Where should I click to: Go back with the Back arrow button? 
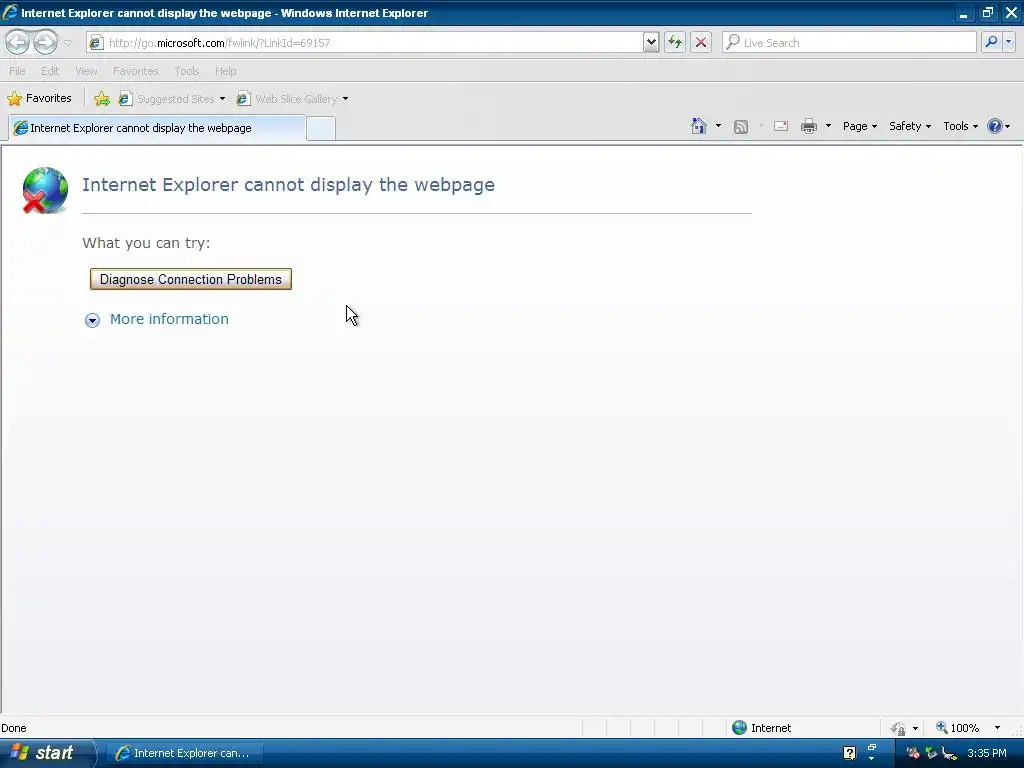(18, 42)
